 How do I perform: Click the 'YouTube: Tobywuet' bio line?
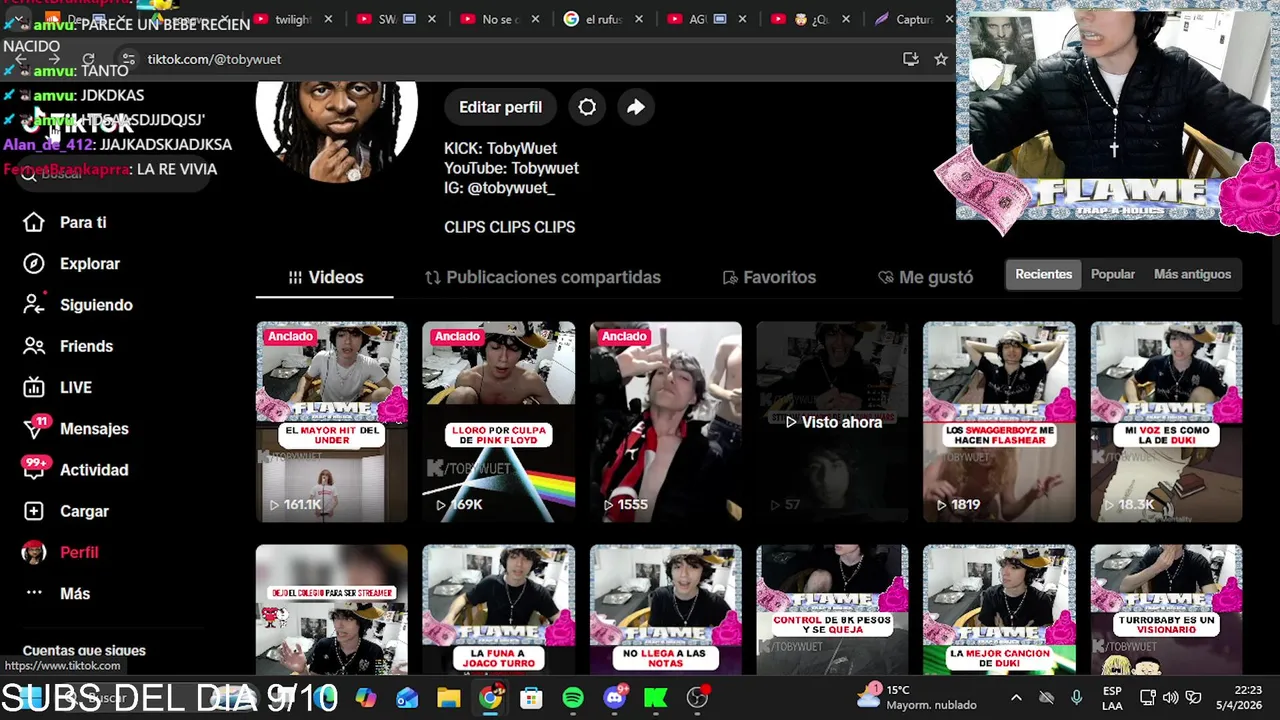[511, 168]
